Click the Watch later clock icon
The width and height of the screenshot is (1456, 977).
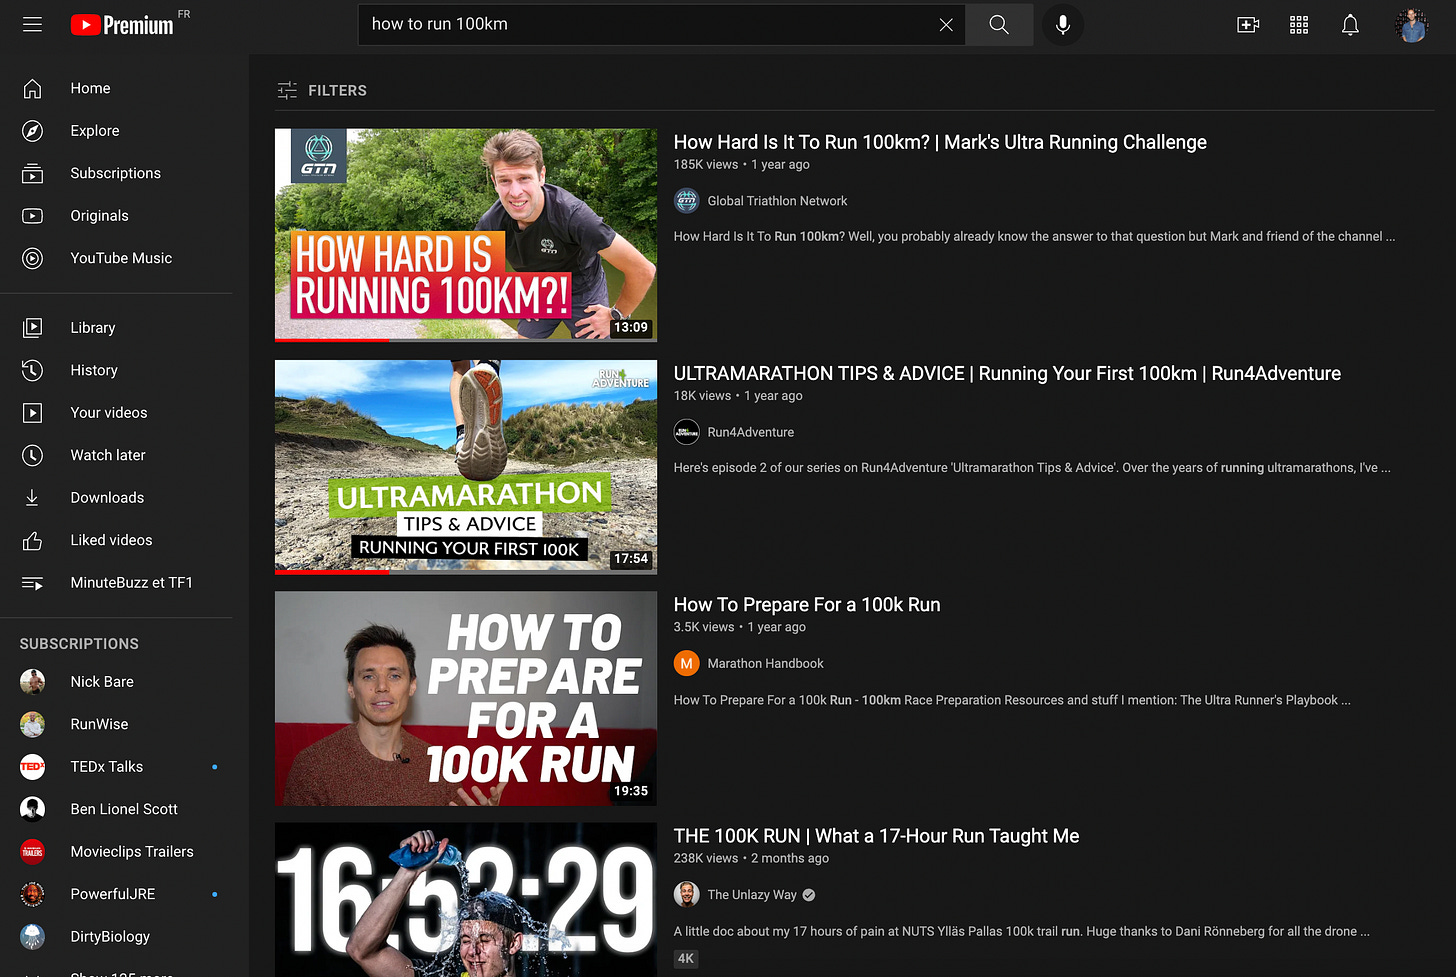[x=32, y=455]
